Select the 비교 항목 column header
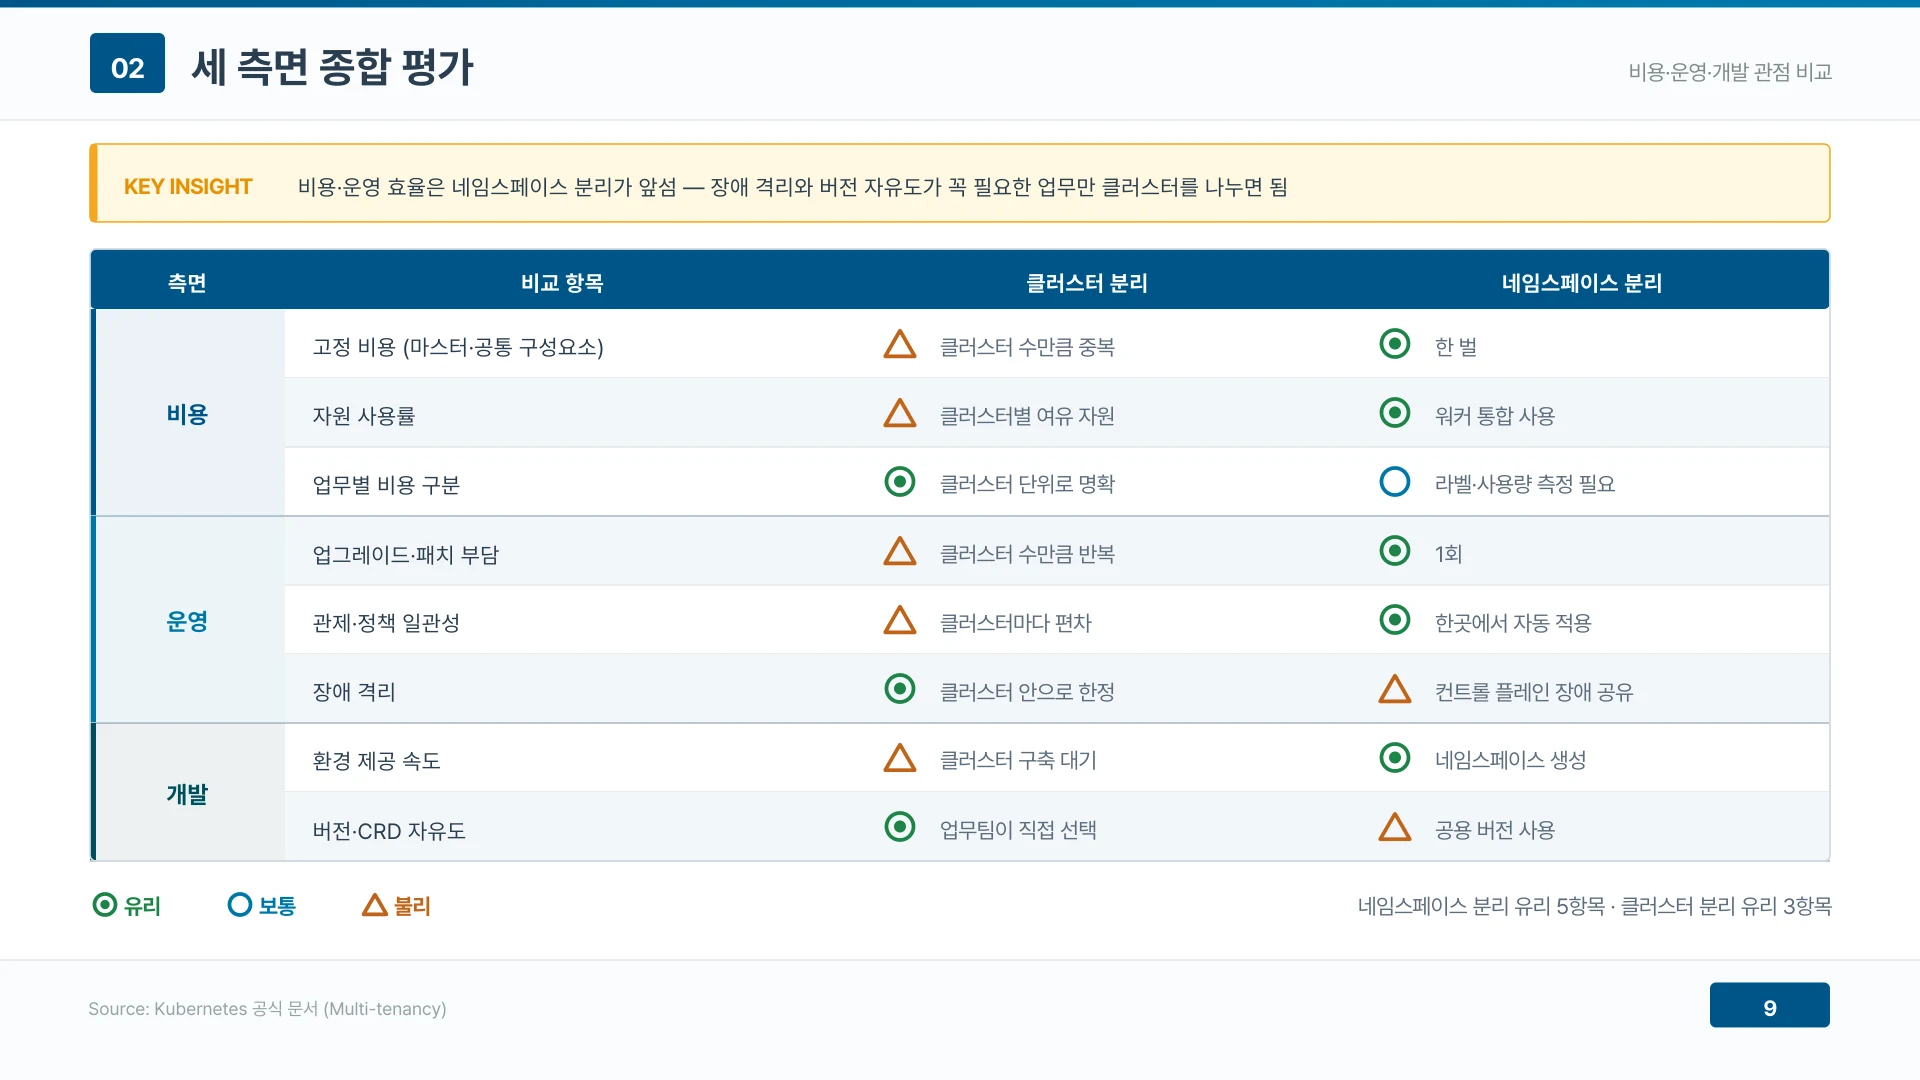 coord(562,283)
